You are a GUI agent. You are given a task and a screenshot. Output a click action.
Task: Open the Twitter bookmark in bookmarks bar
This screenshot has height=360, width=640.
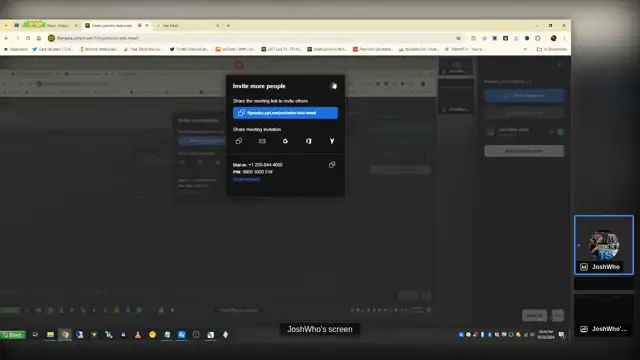[x=189, y=49]
